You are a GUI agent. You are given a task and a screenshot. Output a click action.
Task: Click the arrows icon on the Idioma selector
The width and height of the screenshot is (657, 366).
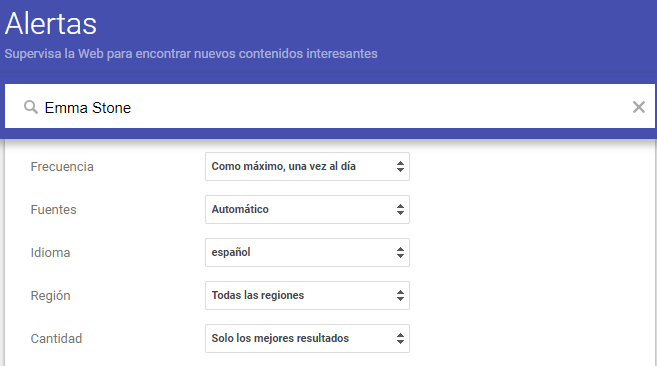tap(400, 252)
